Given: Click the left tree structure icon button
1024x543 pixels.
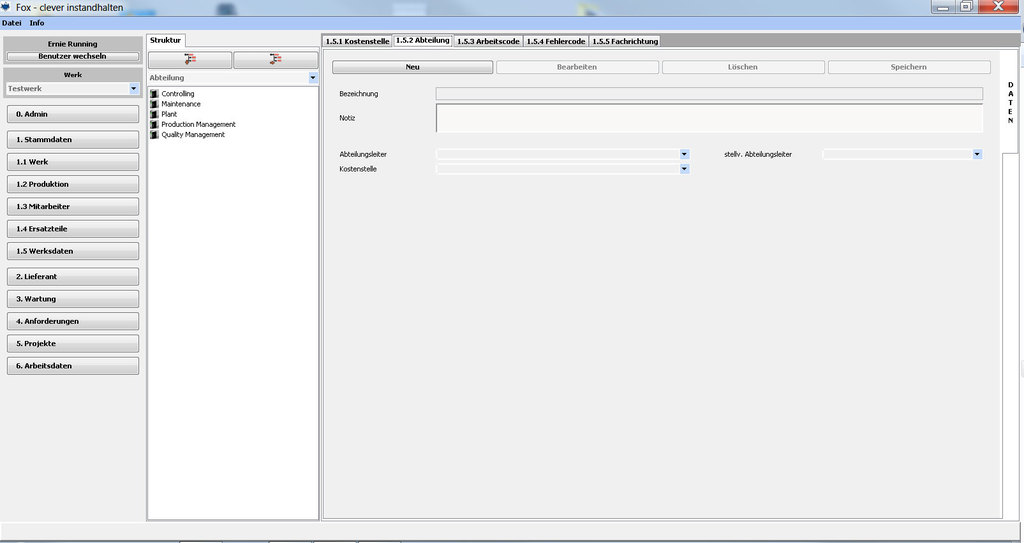Looking at the screenshot, I should point(190,60).
